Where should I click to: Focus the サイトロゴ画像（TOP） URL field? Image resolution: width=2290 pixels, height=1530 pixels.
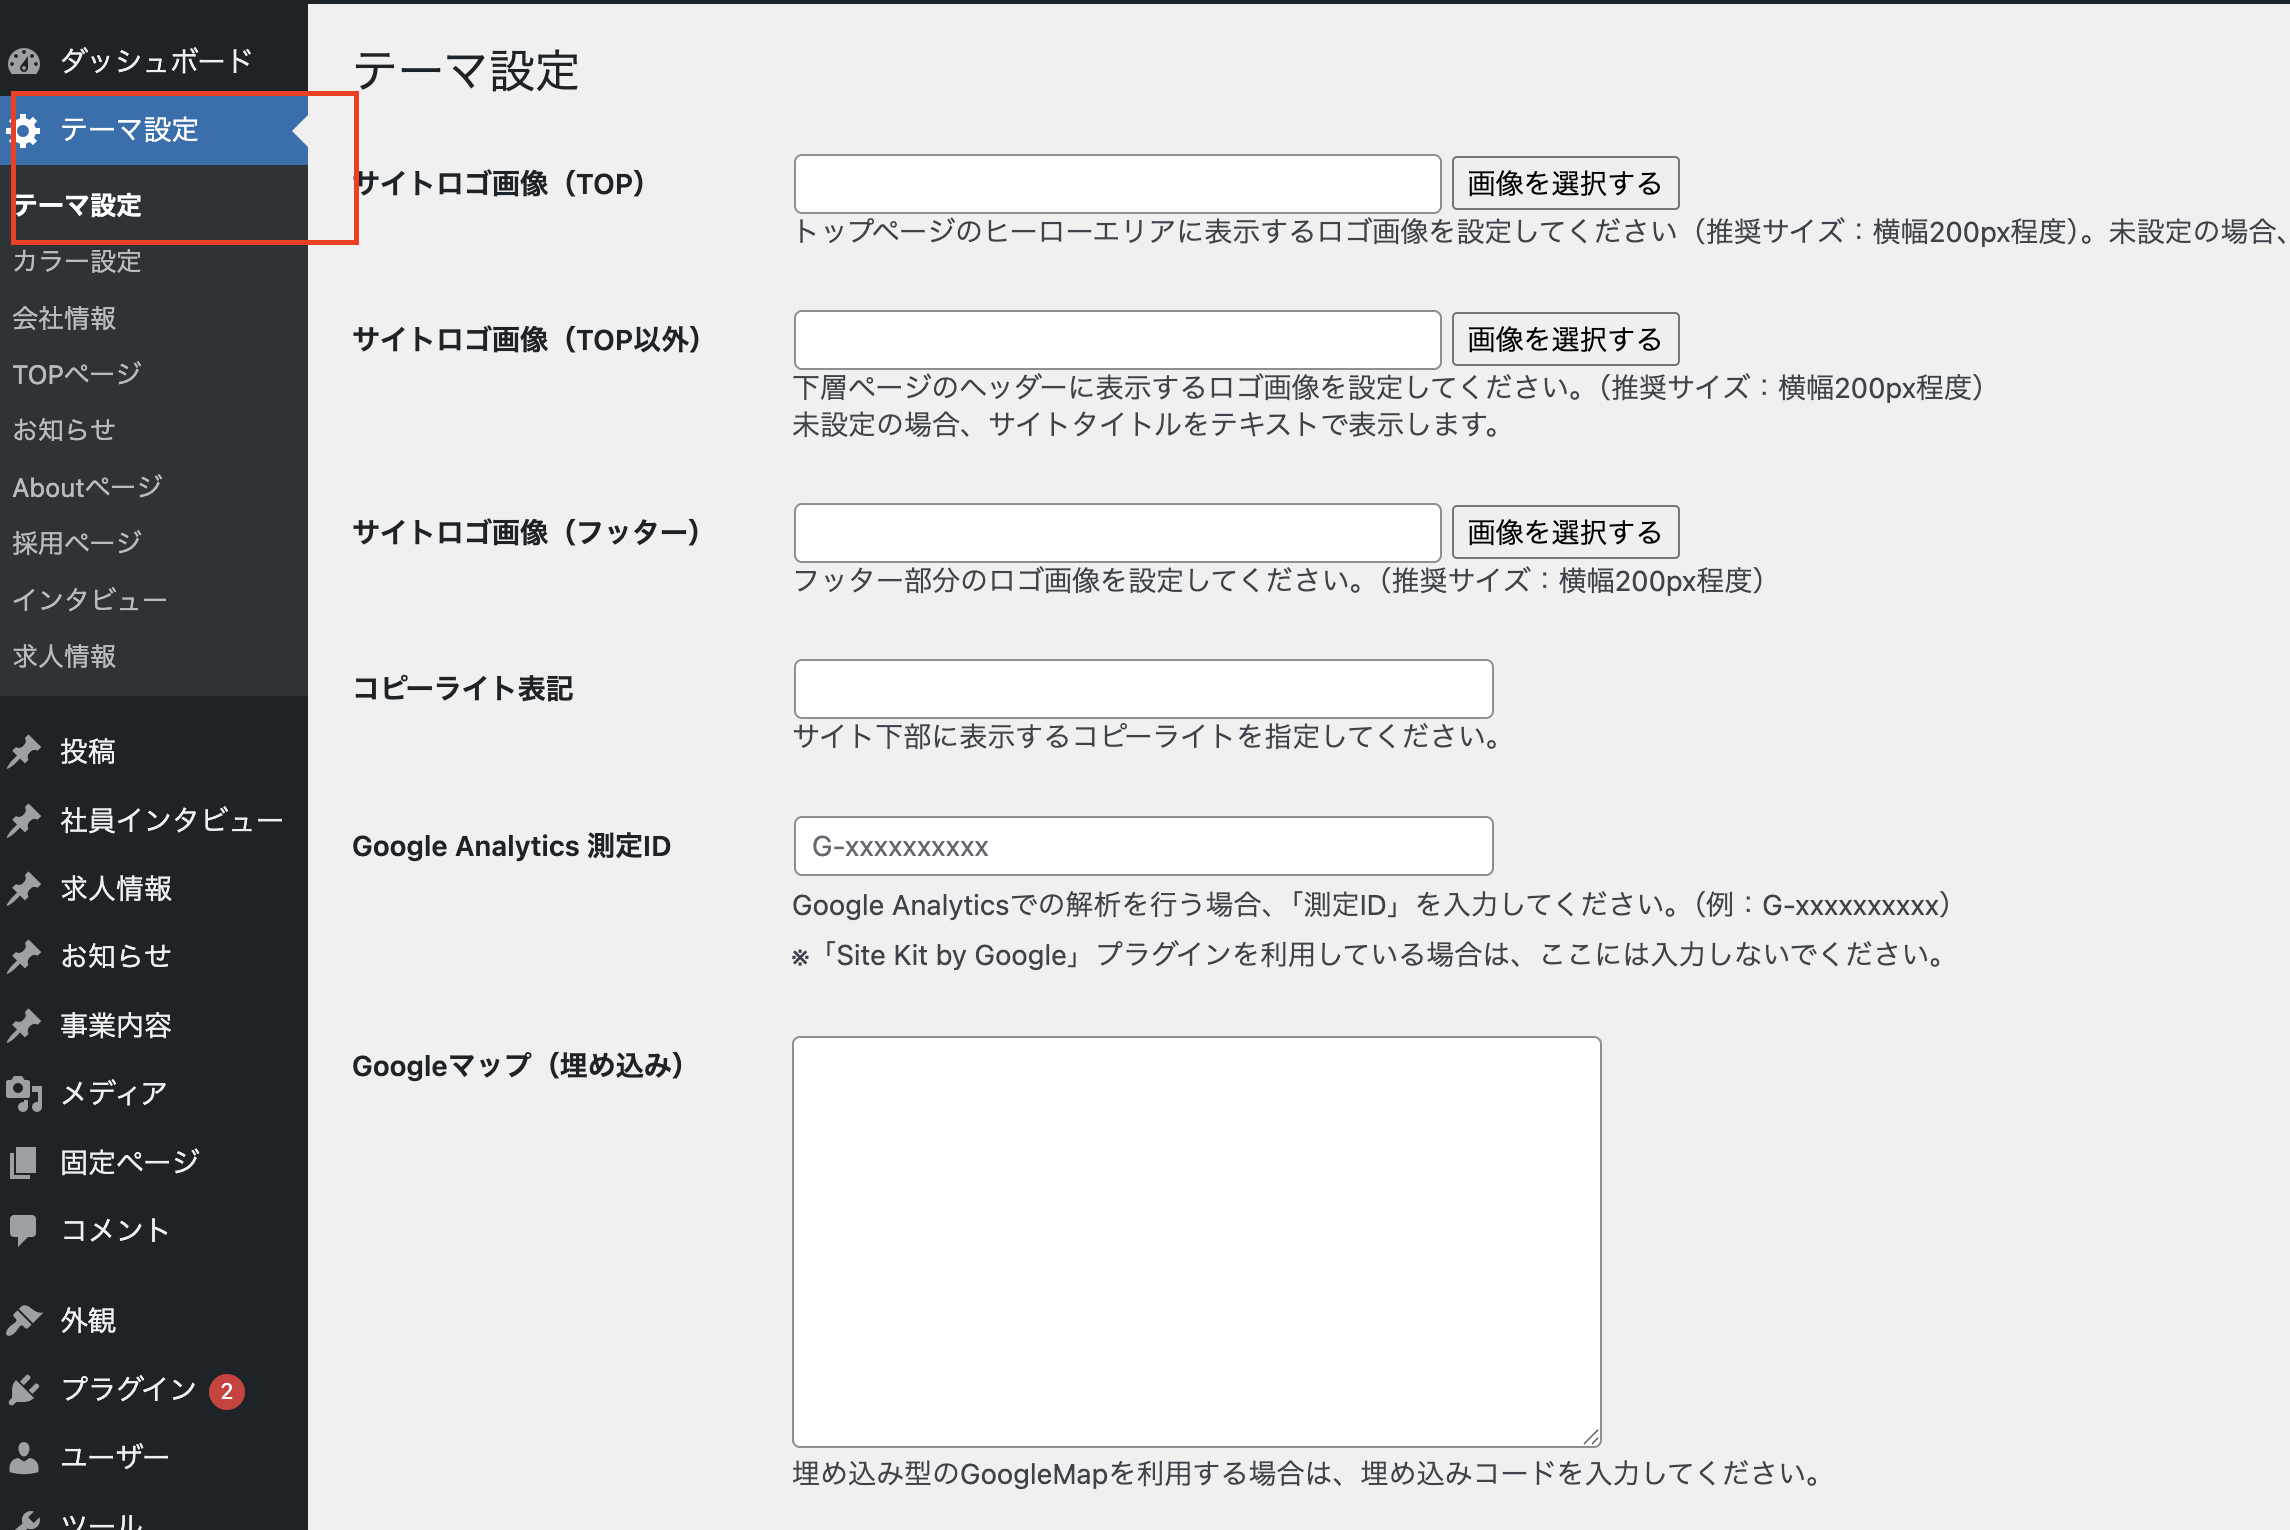pos(1117,184)
